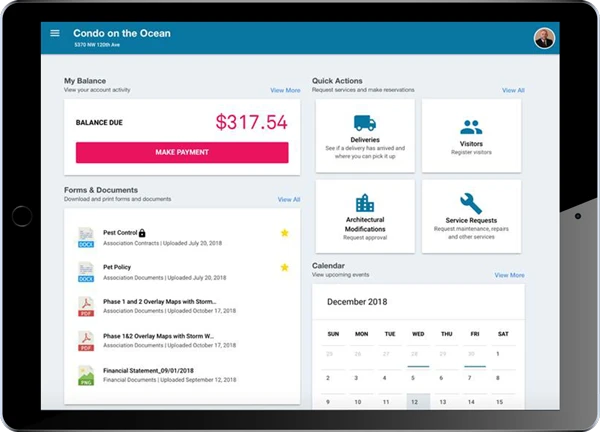The height and width of the screenshot is (432, 600).
Task: Open the user profile avatar
Action: click(544, 38)
